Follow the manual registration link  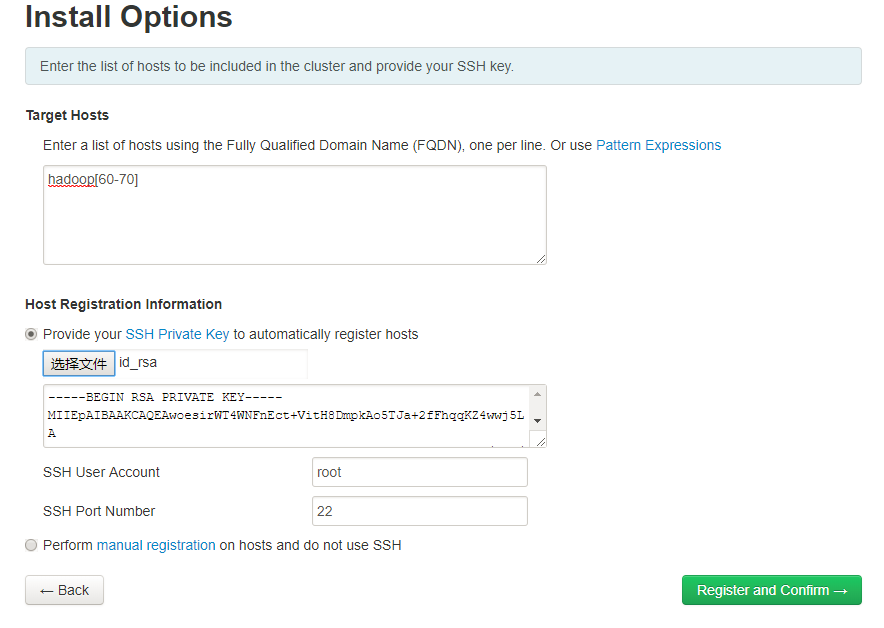click(x=156, y=545)
